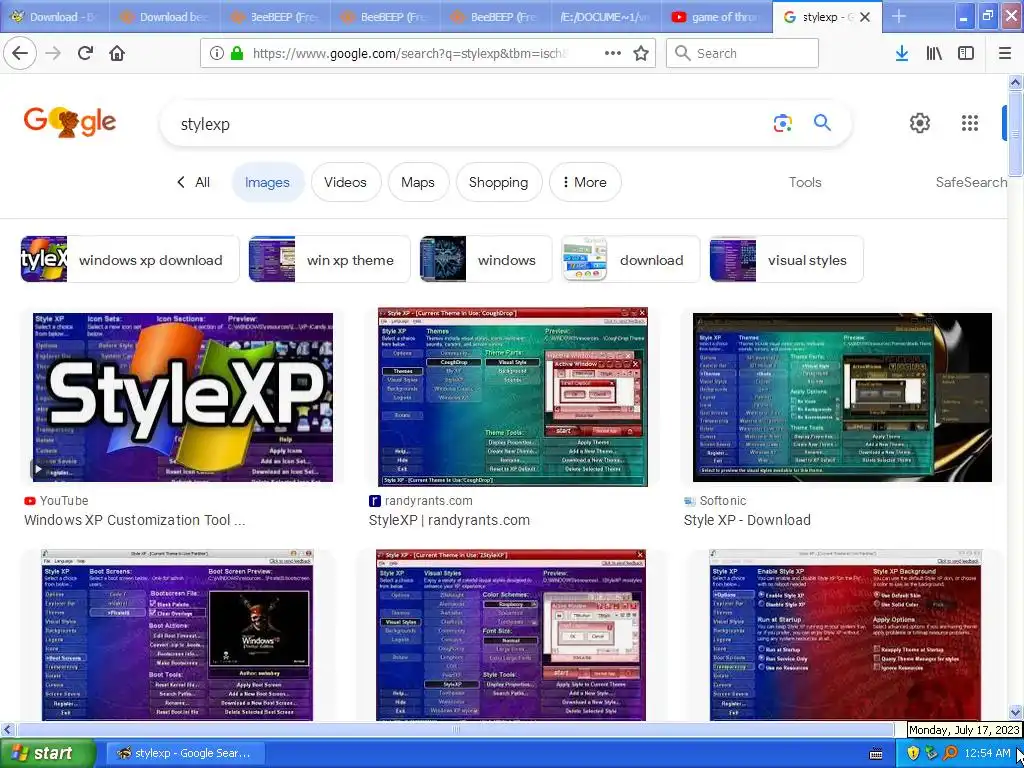1024x768 pixels.
Task: Open the Windows Start menu
Action: pos(46,753)
